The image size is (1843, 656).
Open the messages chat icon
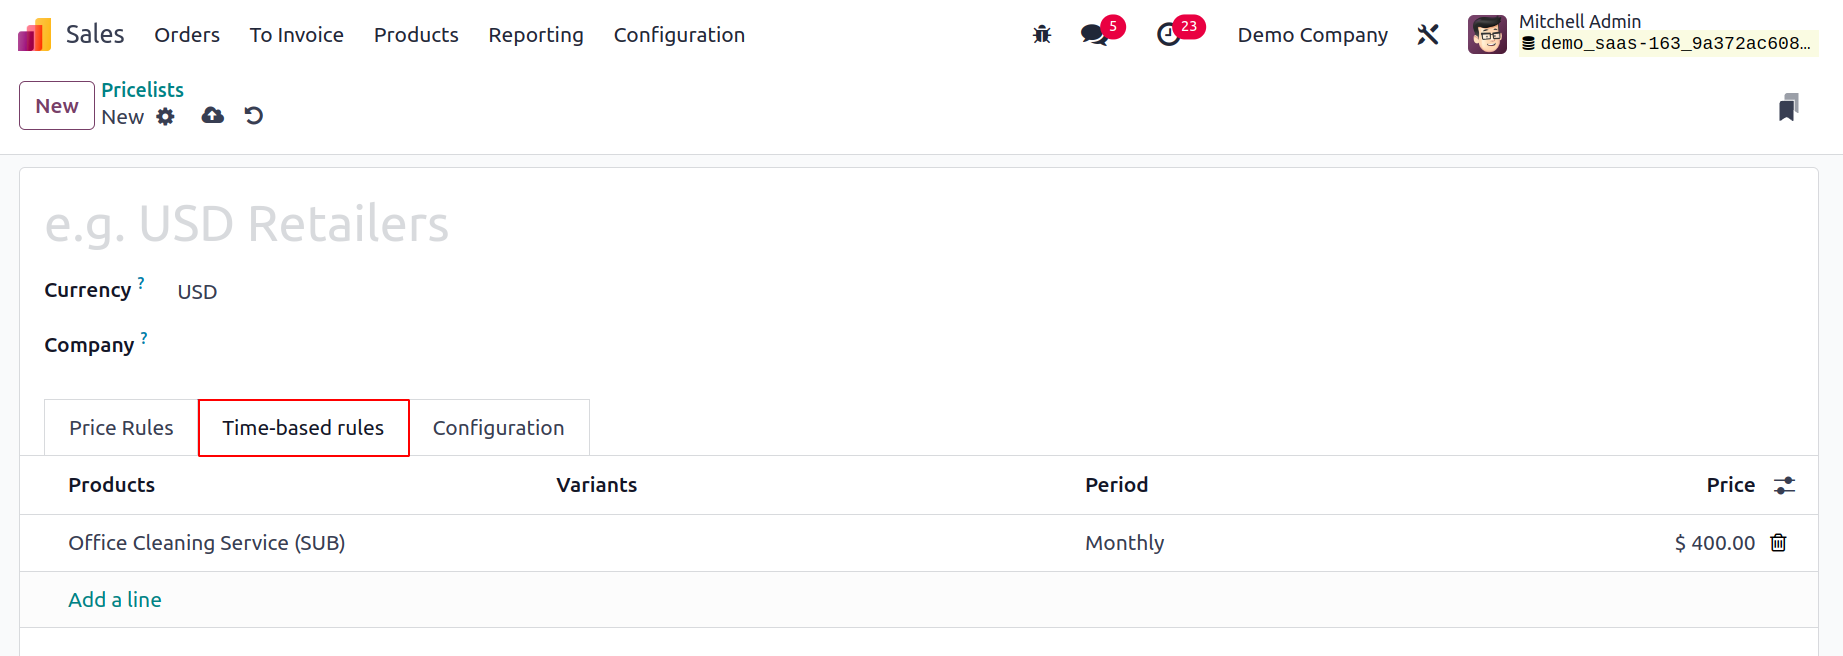(x=1094, y=35)
